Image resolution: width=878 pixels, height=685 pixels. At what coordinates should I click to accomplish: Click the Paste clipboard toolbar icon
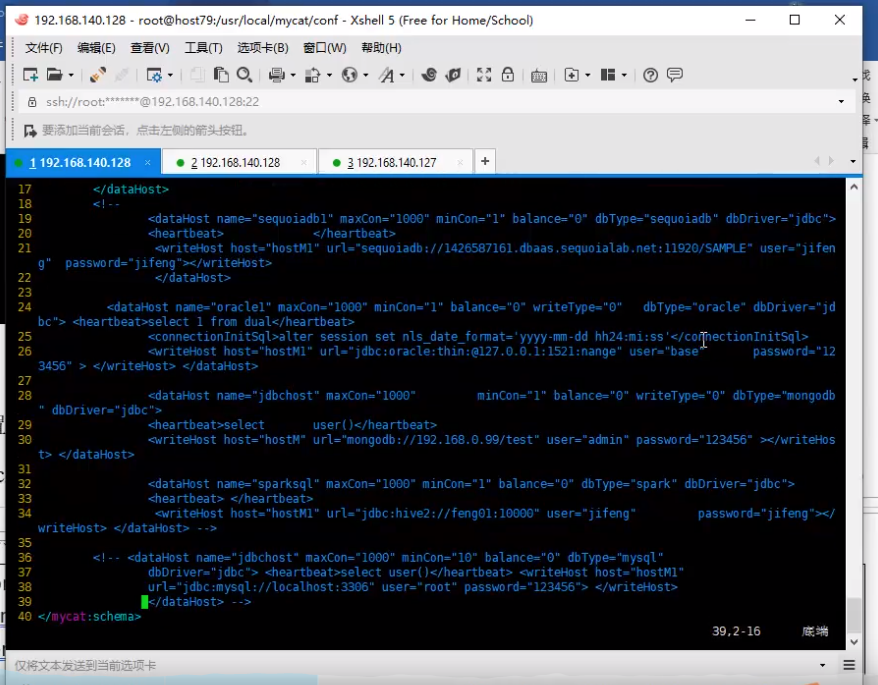click(x=221, y=74)
